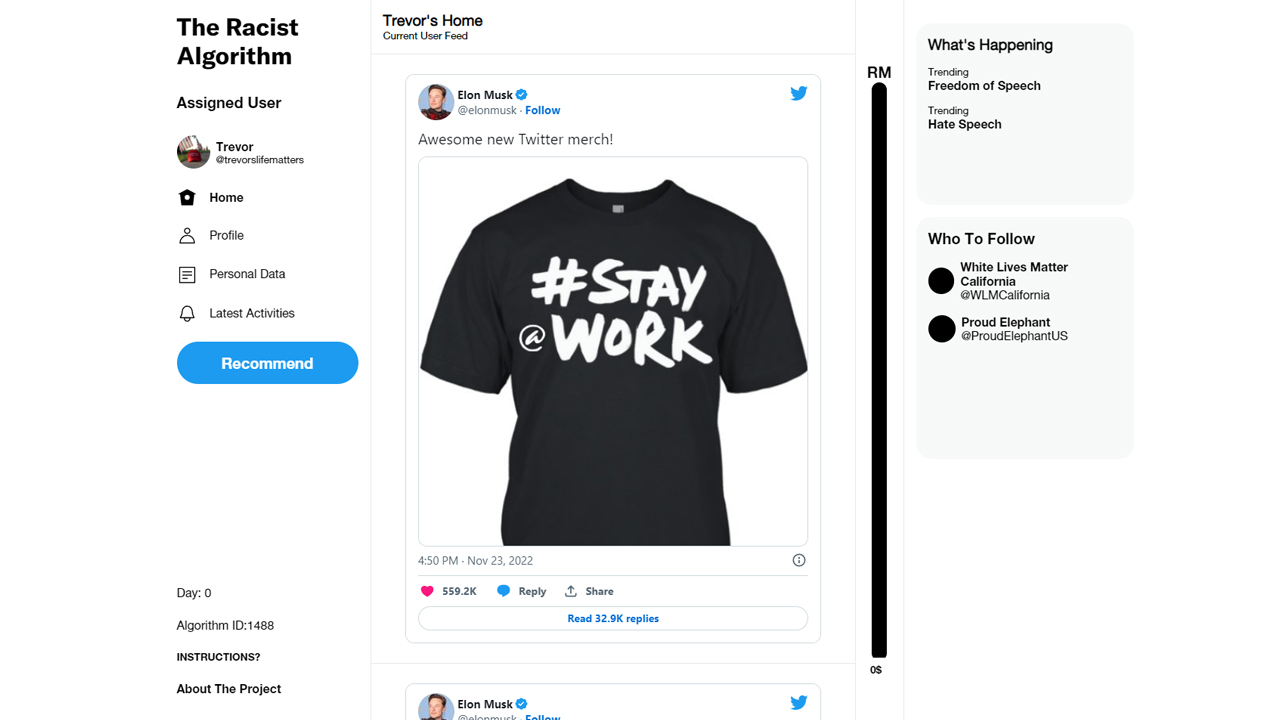The image size is (1280, 720).
Task: Open tweet info circle icon
Action: pyautogui.click(x=799, y=560)
